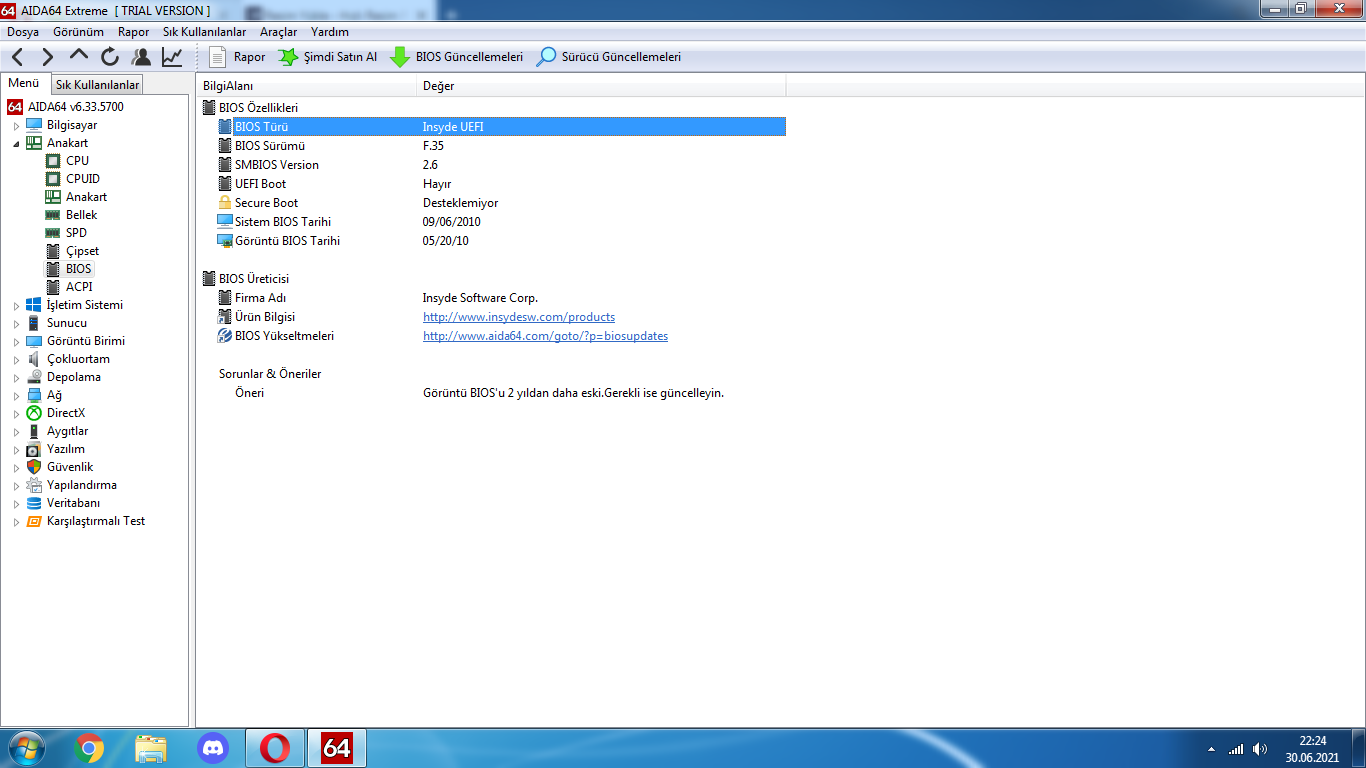Click the BilgiAlanı column header
This screenshot has height=768, width=1366.
(x=306, y=86)
